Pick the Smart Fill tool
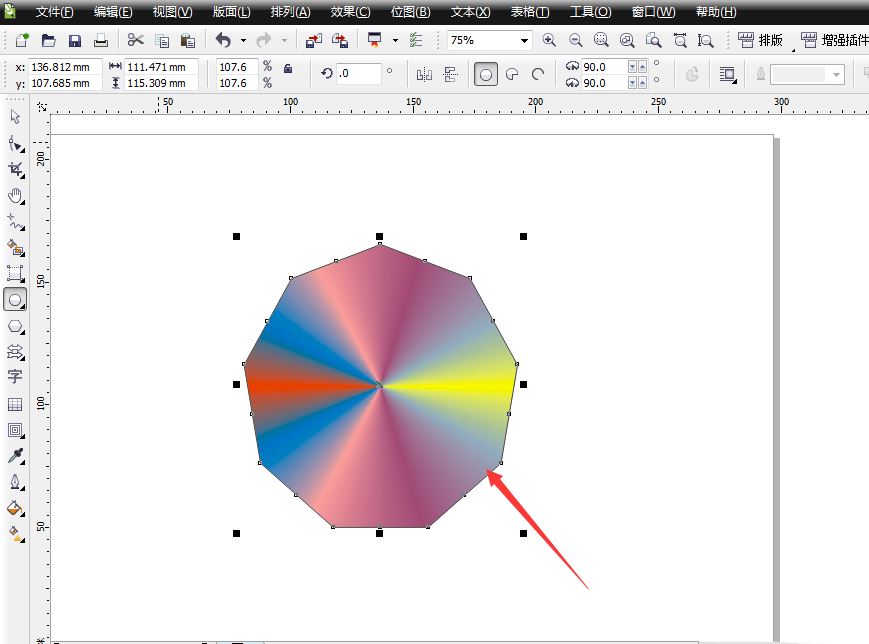 click(14, 246)
